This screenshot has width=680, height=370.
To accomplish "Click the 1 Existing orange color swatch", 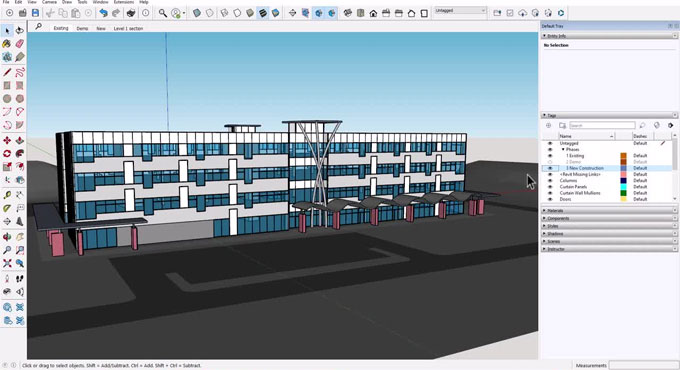I will (x=623, y=156).
